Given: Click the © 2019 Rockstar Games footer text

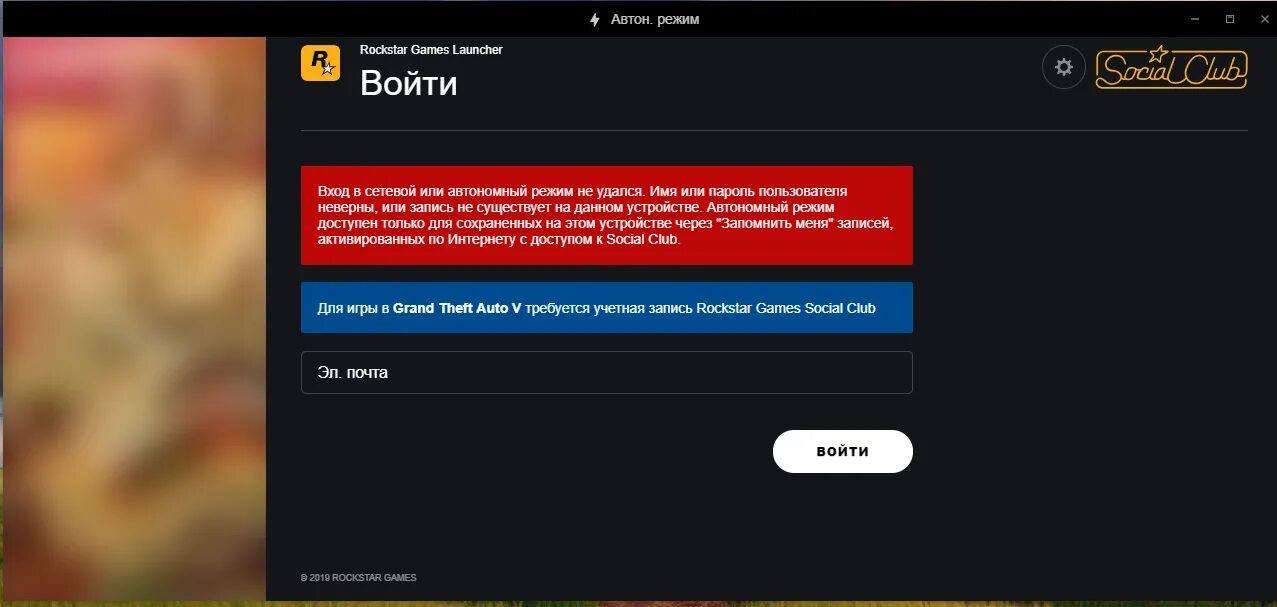Looking at the screenshot, I should coord(358,578).
